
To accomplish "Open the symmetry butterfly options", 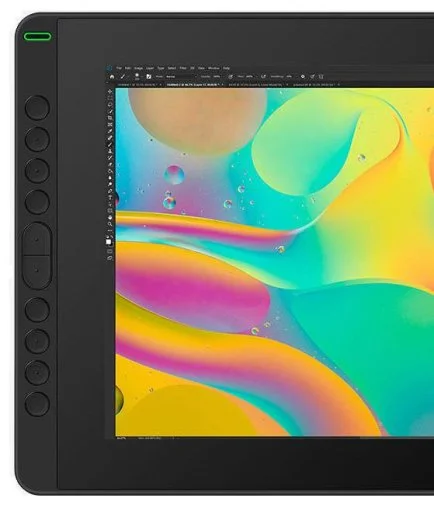I will tap(321, 77).
